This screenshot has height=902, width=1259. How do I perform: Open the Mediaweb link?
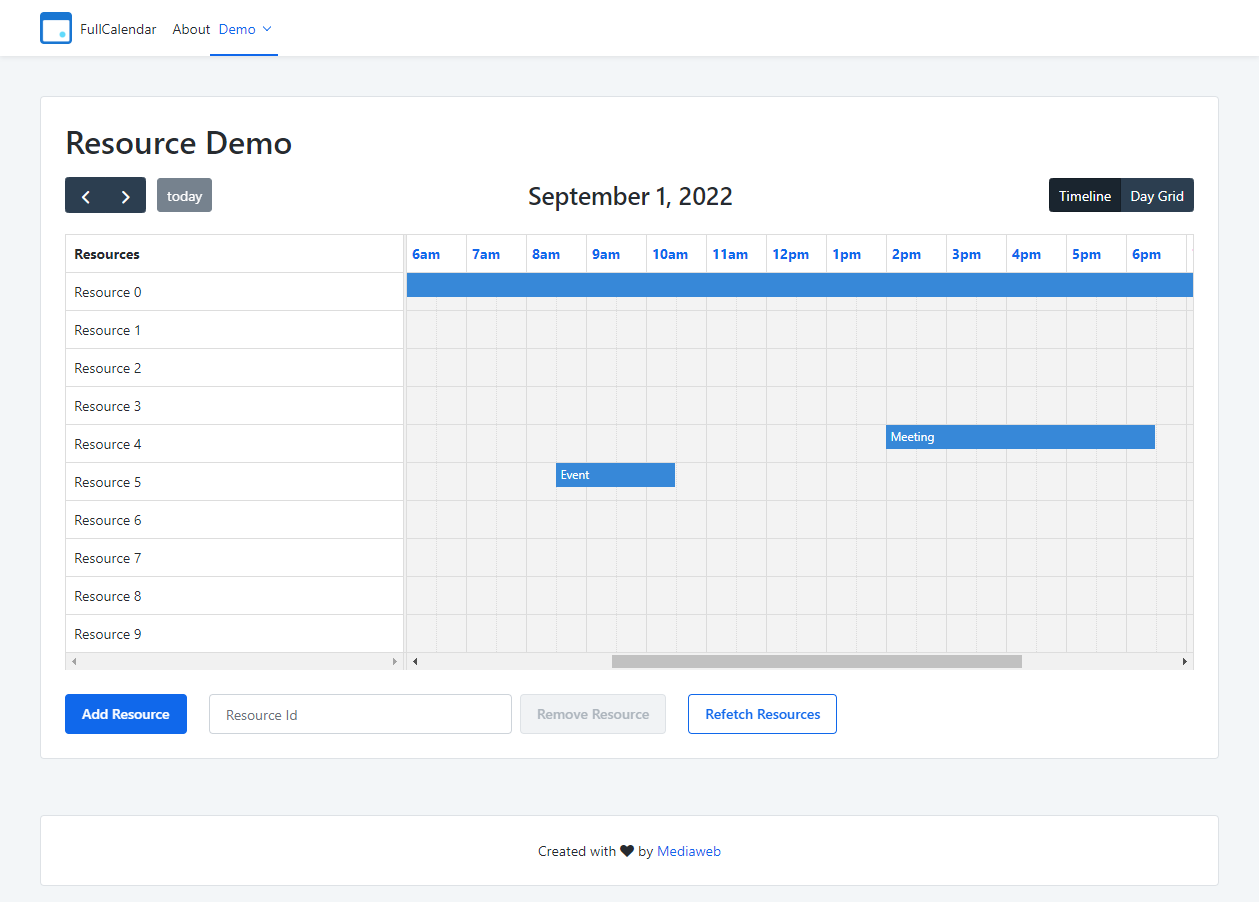(x=689, y=851)
